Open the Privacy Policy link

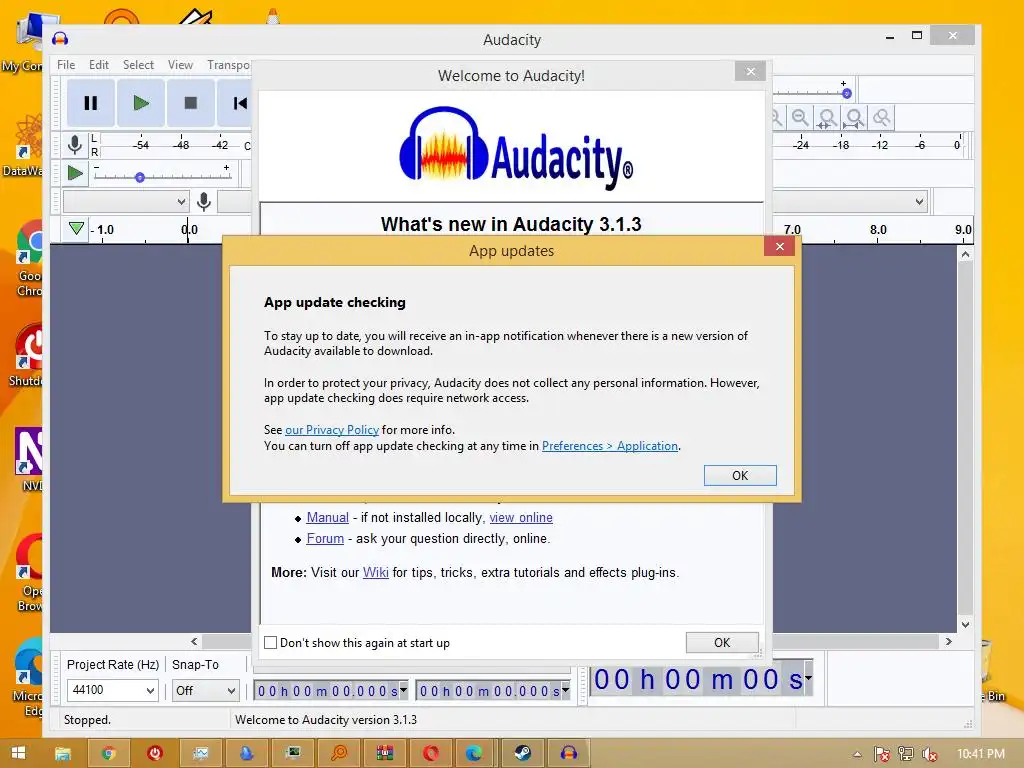click(x=332, y=430)
